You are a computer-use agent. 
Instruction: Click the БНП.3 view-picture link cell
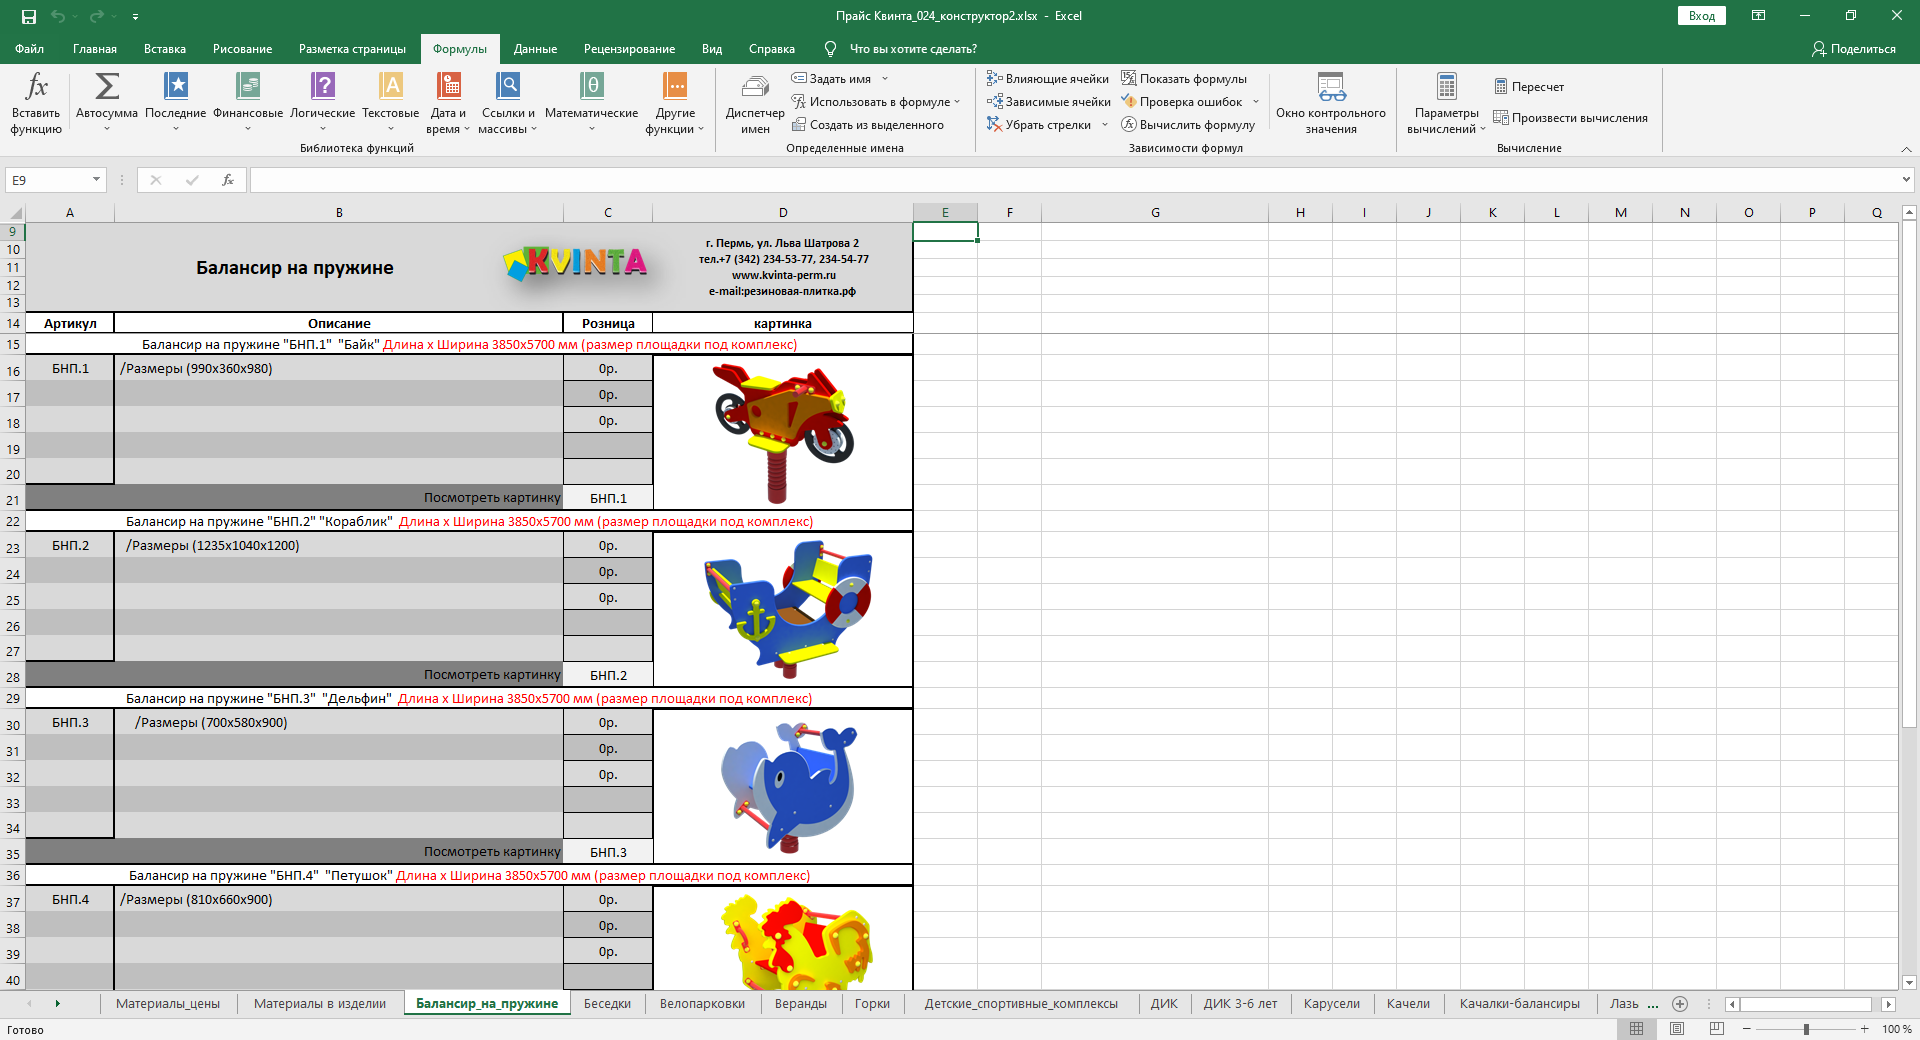coord(608,852)
